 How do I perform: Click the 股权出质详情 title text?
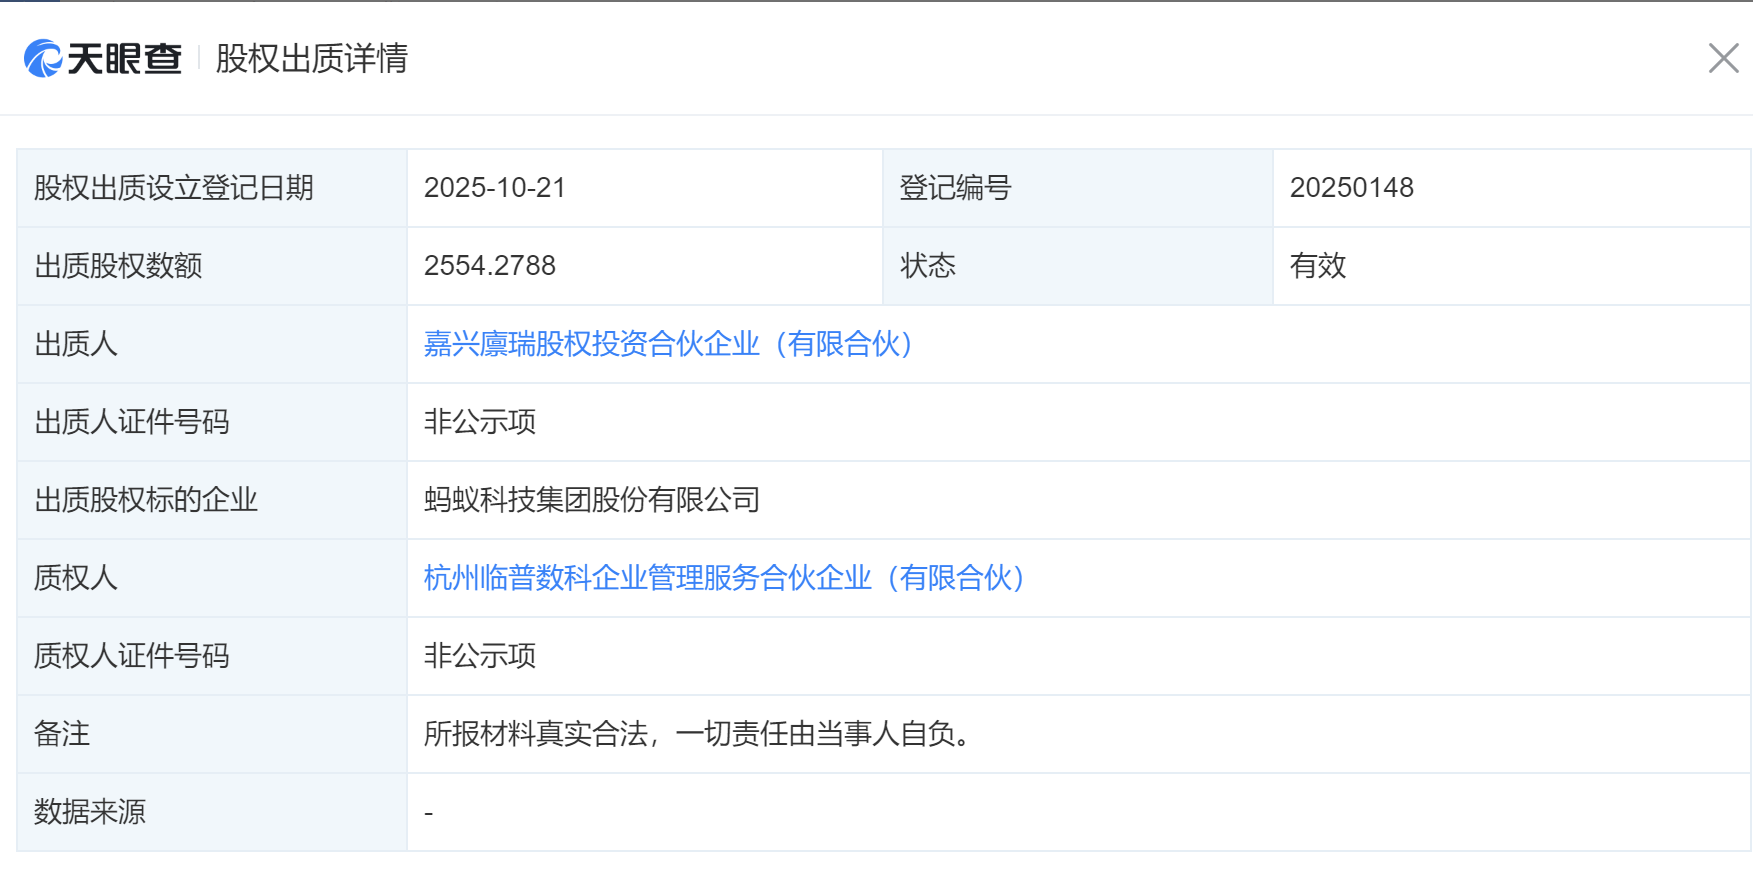312,58
